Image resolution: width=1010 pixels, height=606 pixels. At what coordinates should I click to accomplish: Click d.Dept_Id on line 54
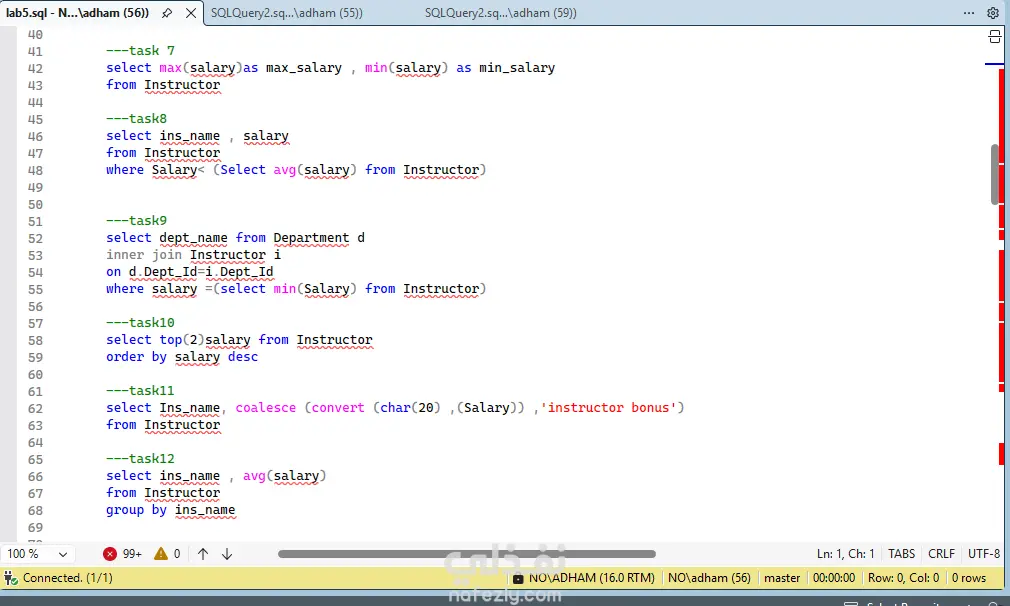point(163,272)
